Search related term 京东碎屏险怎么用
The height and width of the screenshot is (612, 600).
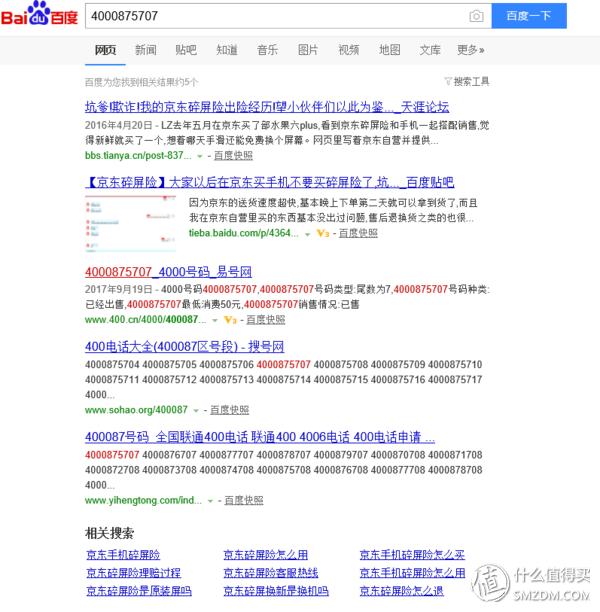coord(265,555)
